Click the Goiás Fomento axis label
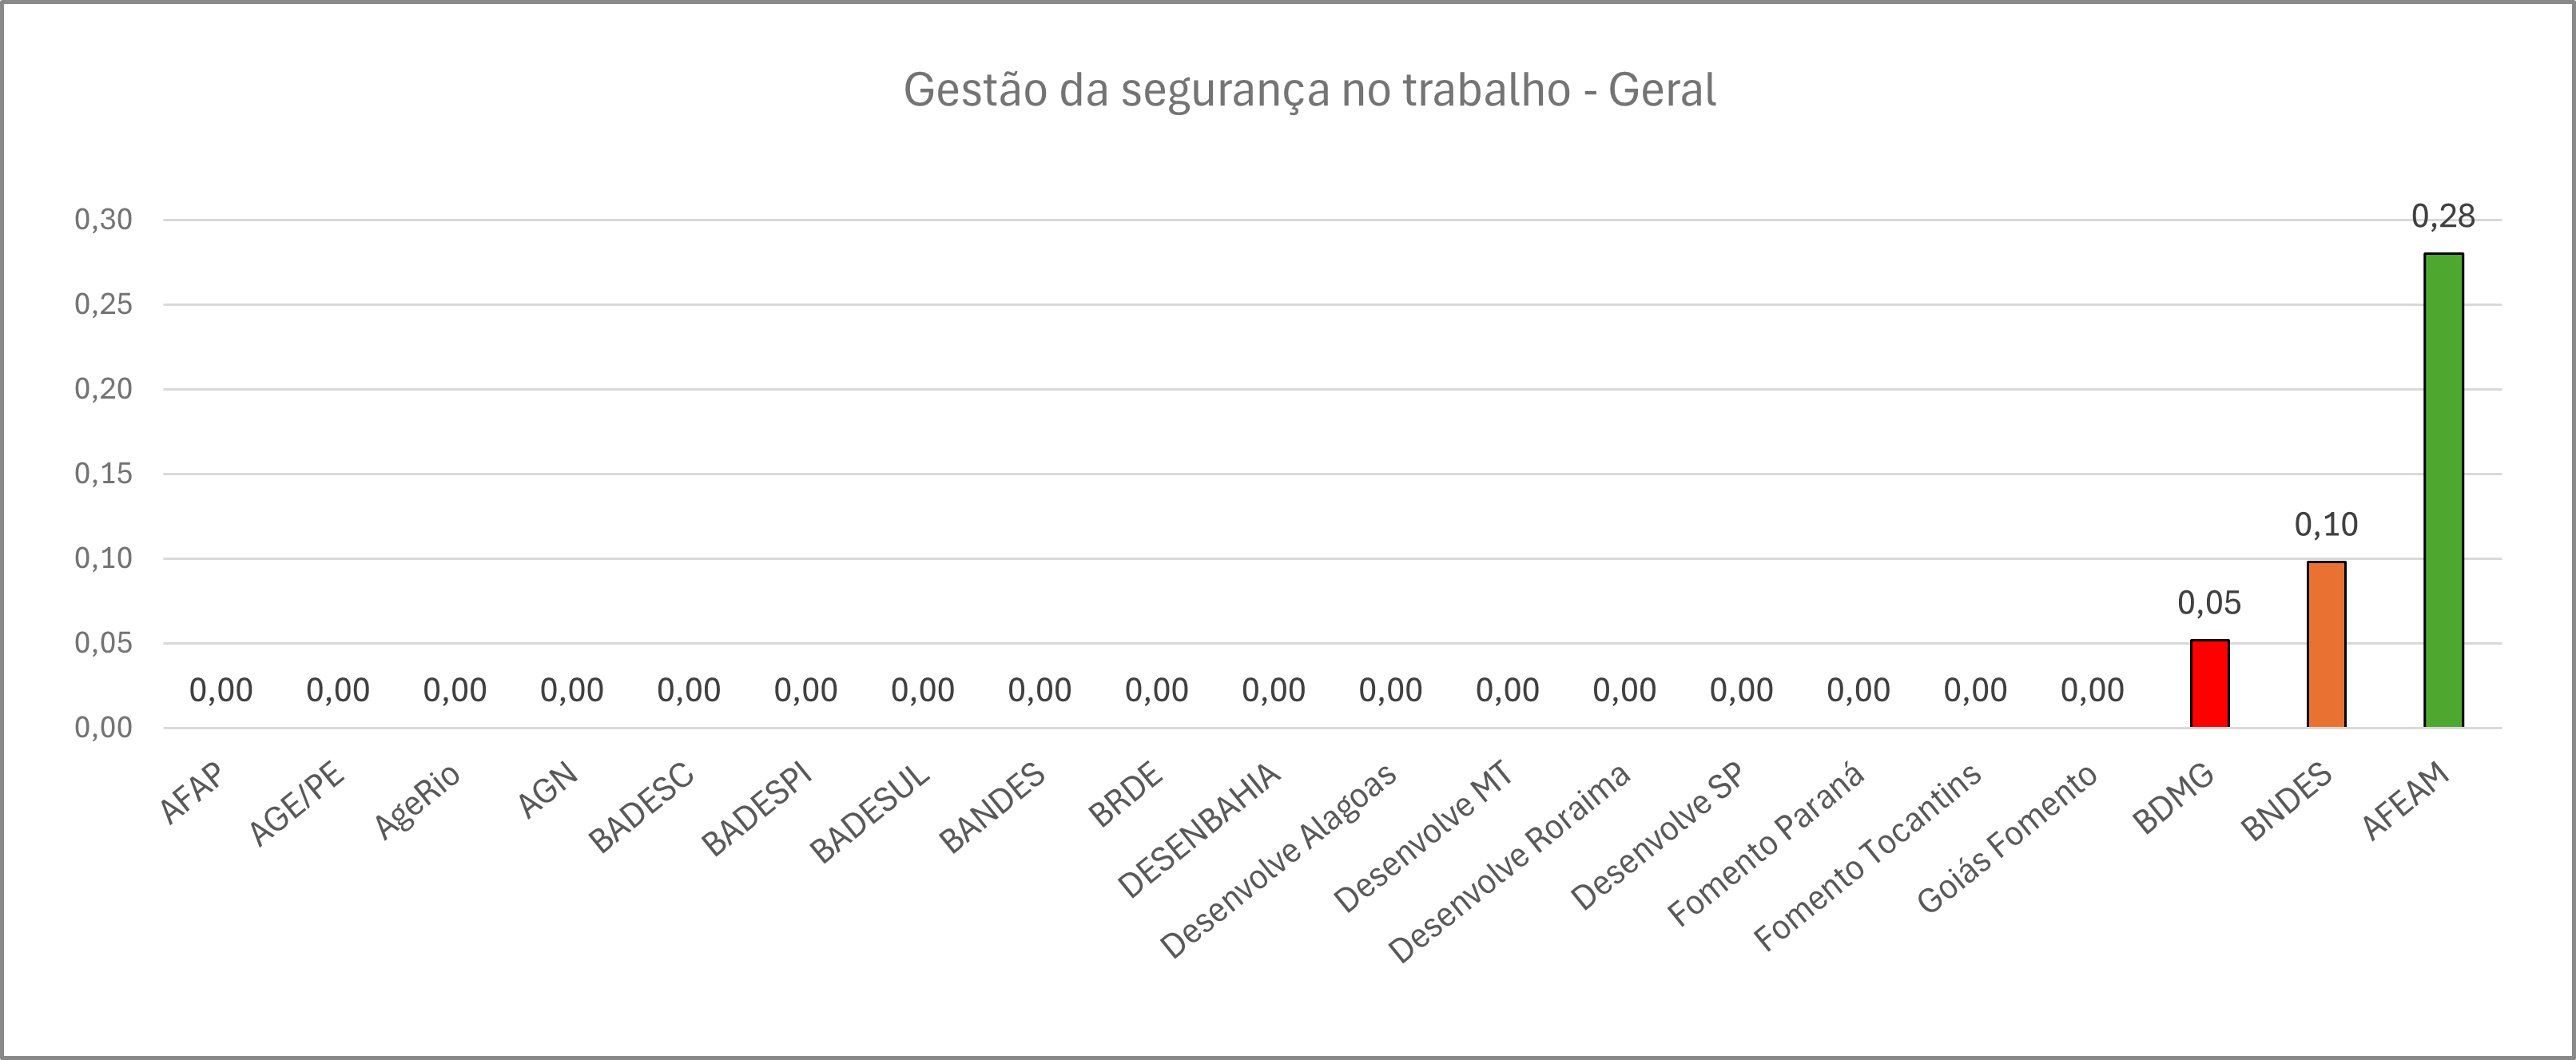Screen dimensions: 2576x1060 2007,839
